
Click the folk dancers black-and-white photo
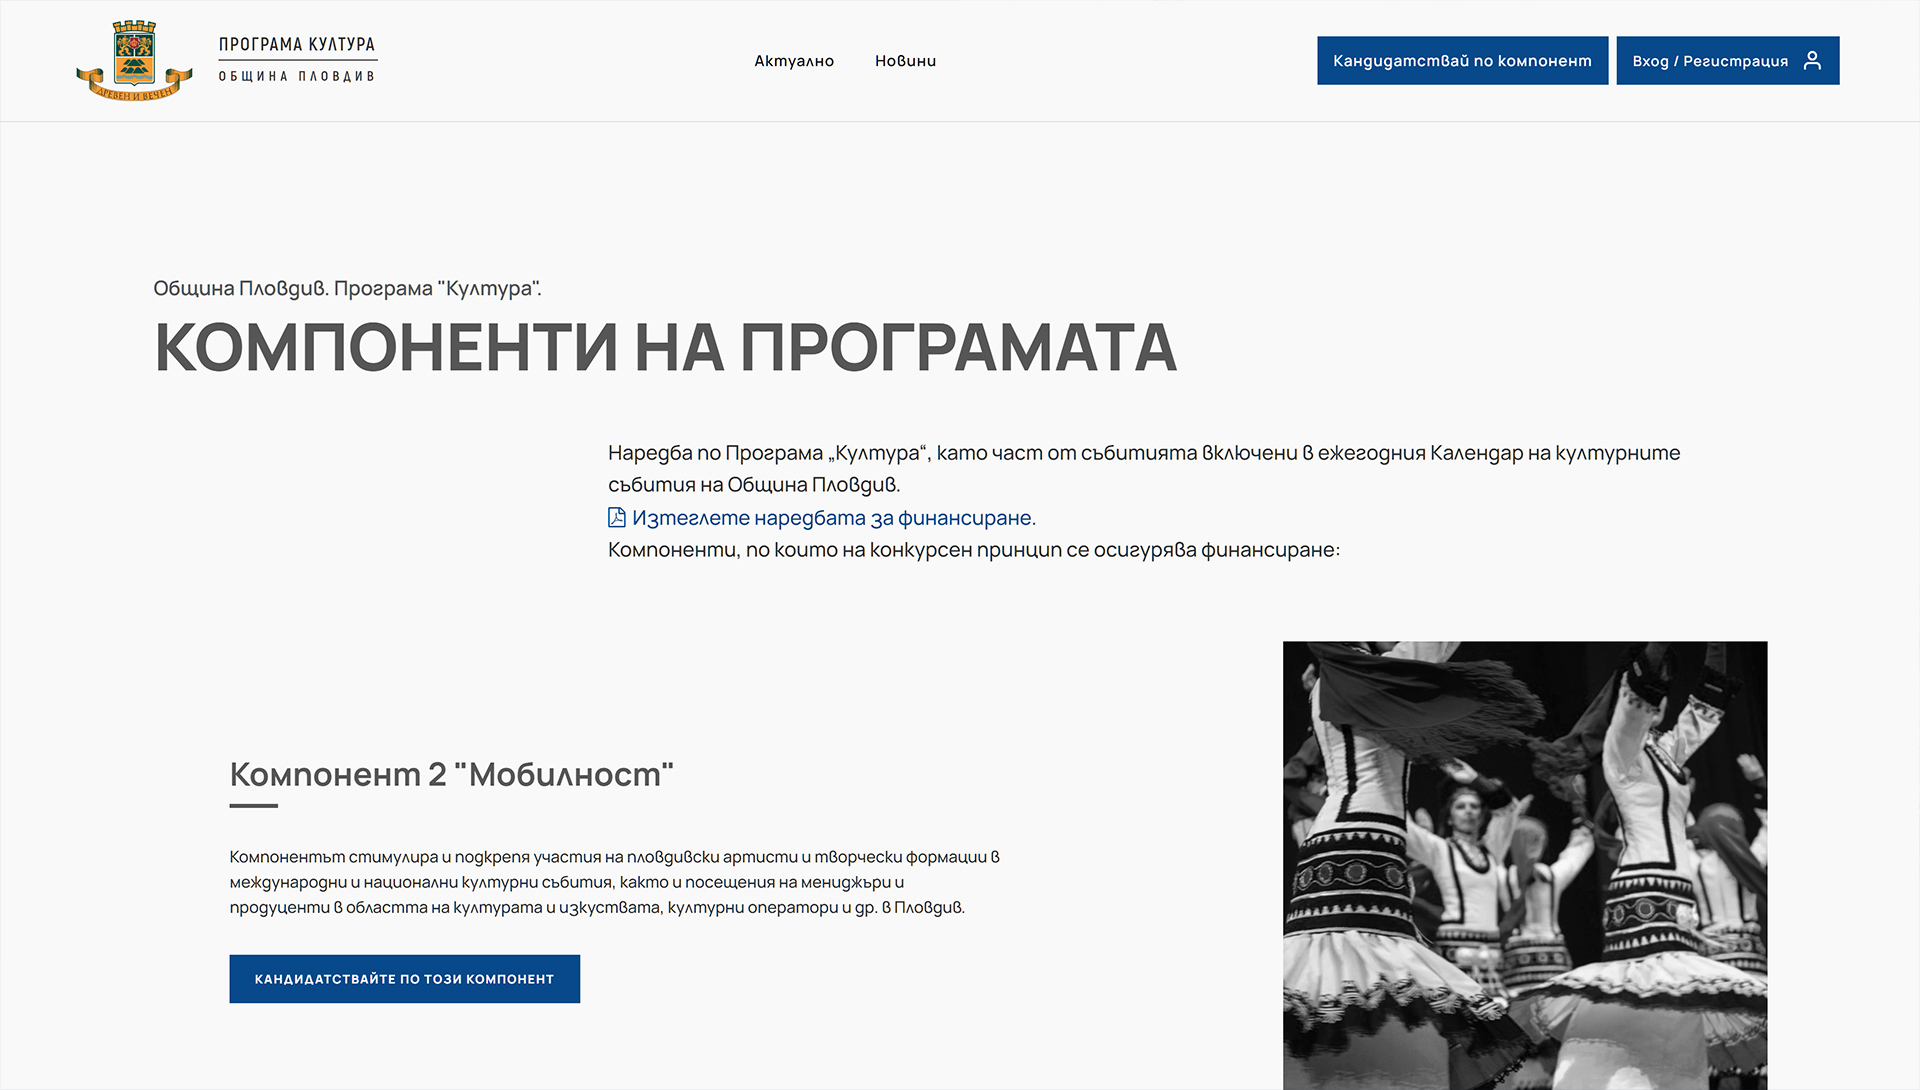(1525, 865)
